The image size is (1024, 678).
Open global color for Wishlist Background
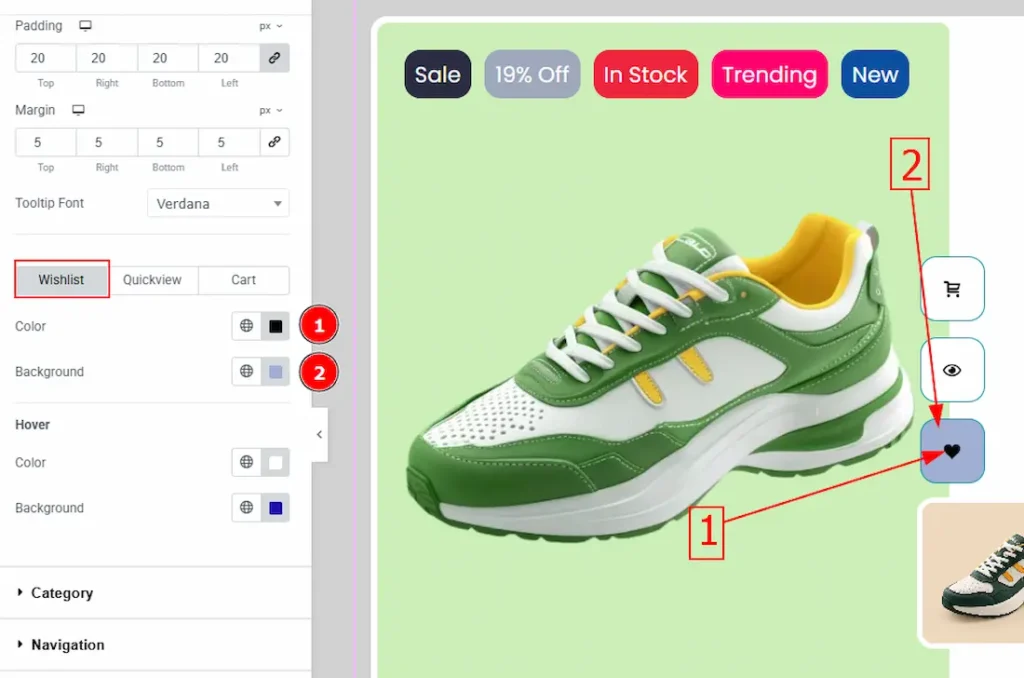click(246, 372)
